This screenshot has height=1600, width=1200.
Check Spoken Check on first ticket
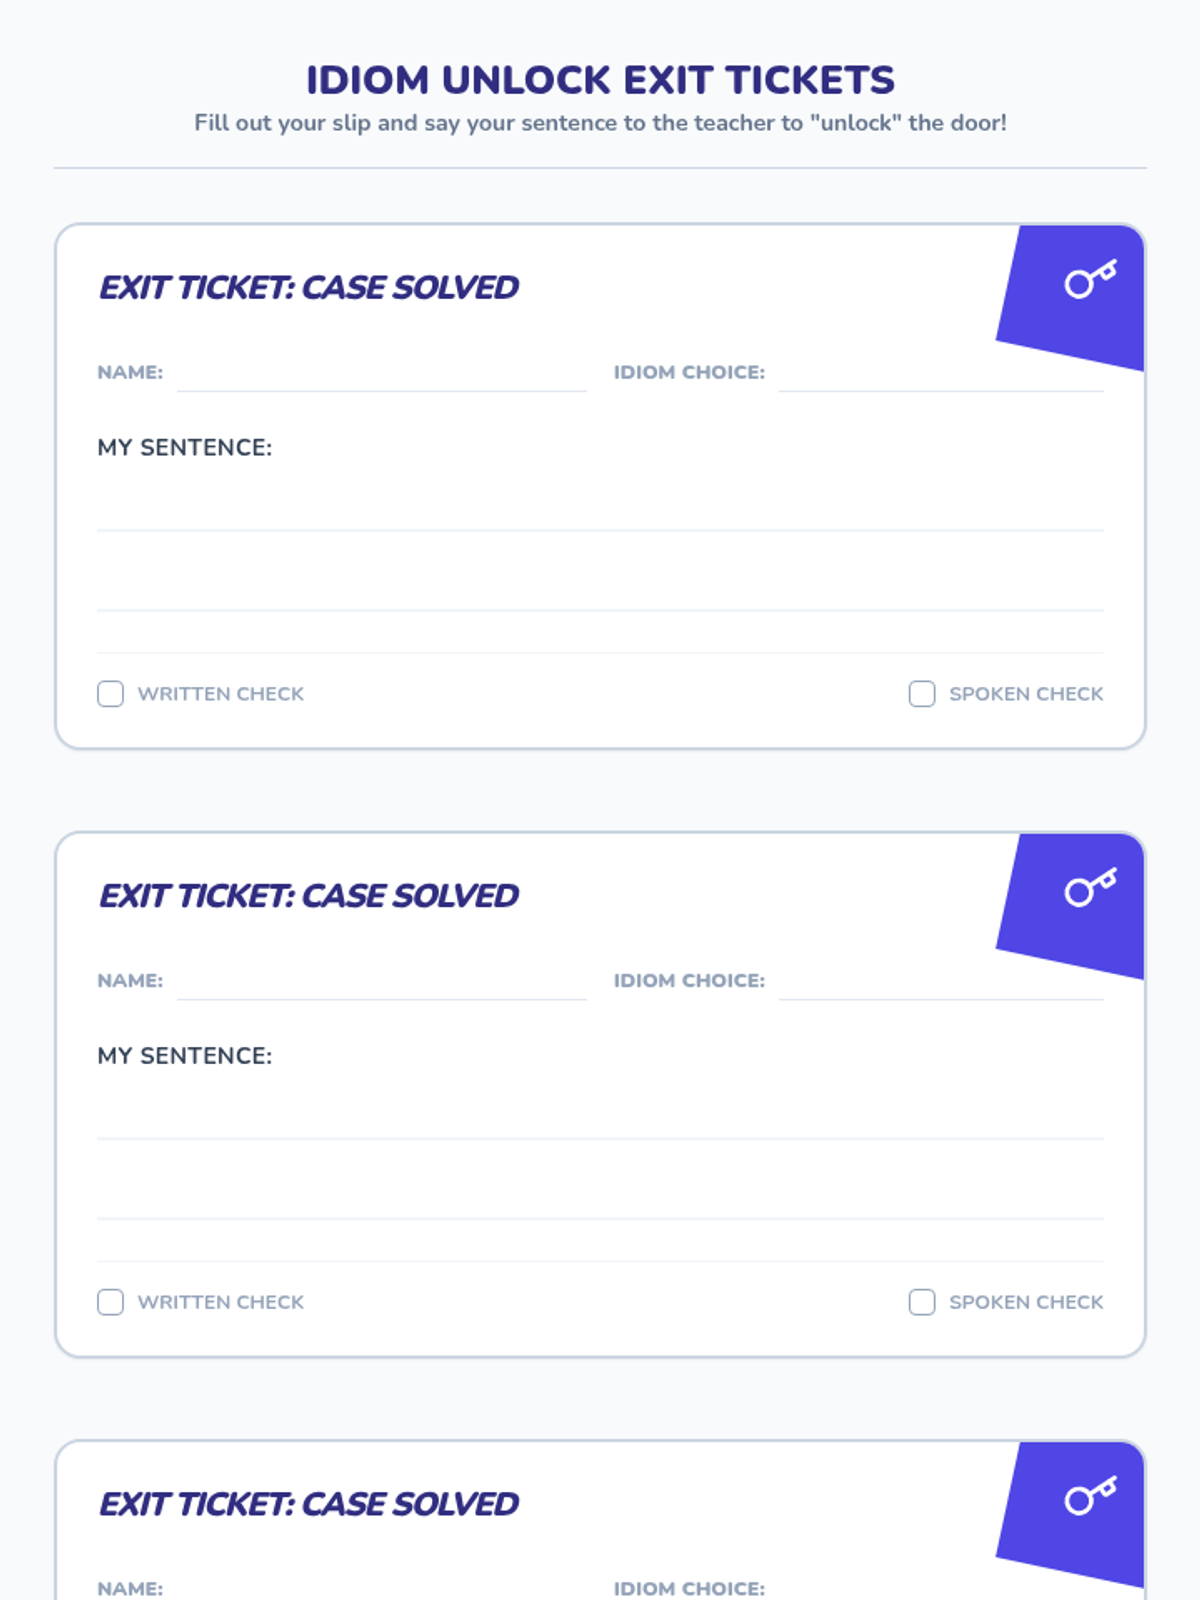(x=922, y=694)
